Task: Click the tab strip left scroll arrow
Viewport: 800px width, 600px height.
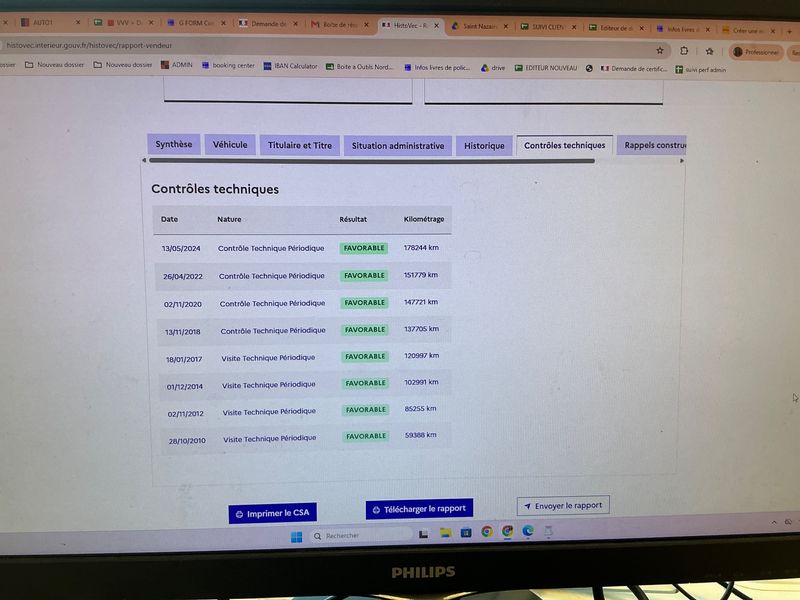Action: pyautogui.click(x=144, y=160)
